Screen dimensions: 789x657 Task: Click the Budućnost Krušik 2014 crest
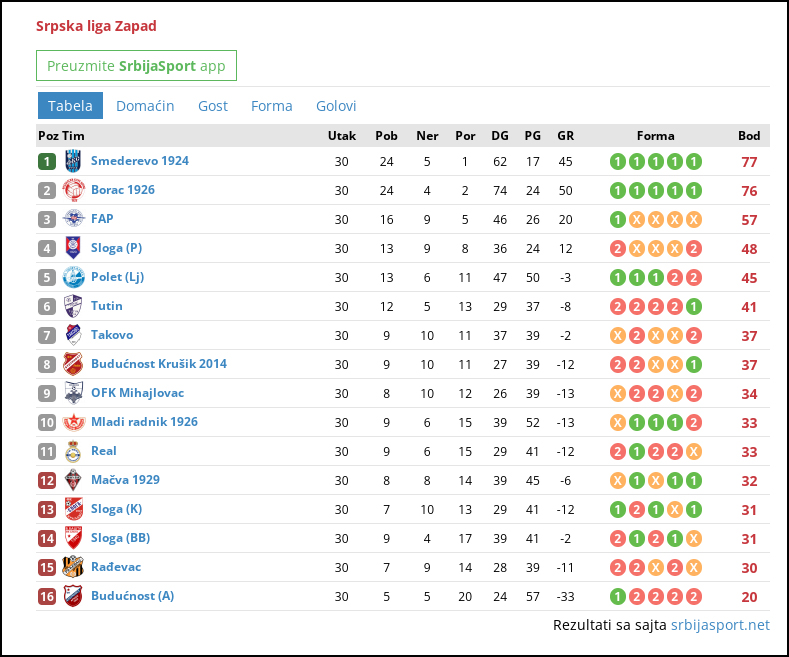(73, 364)
